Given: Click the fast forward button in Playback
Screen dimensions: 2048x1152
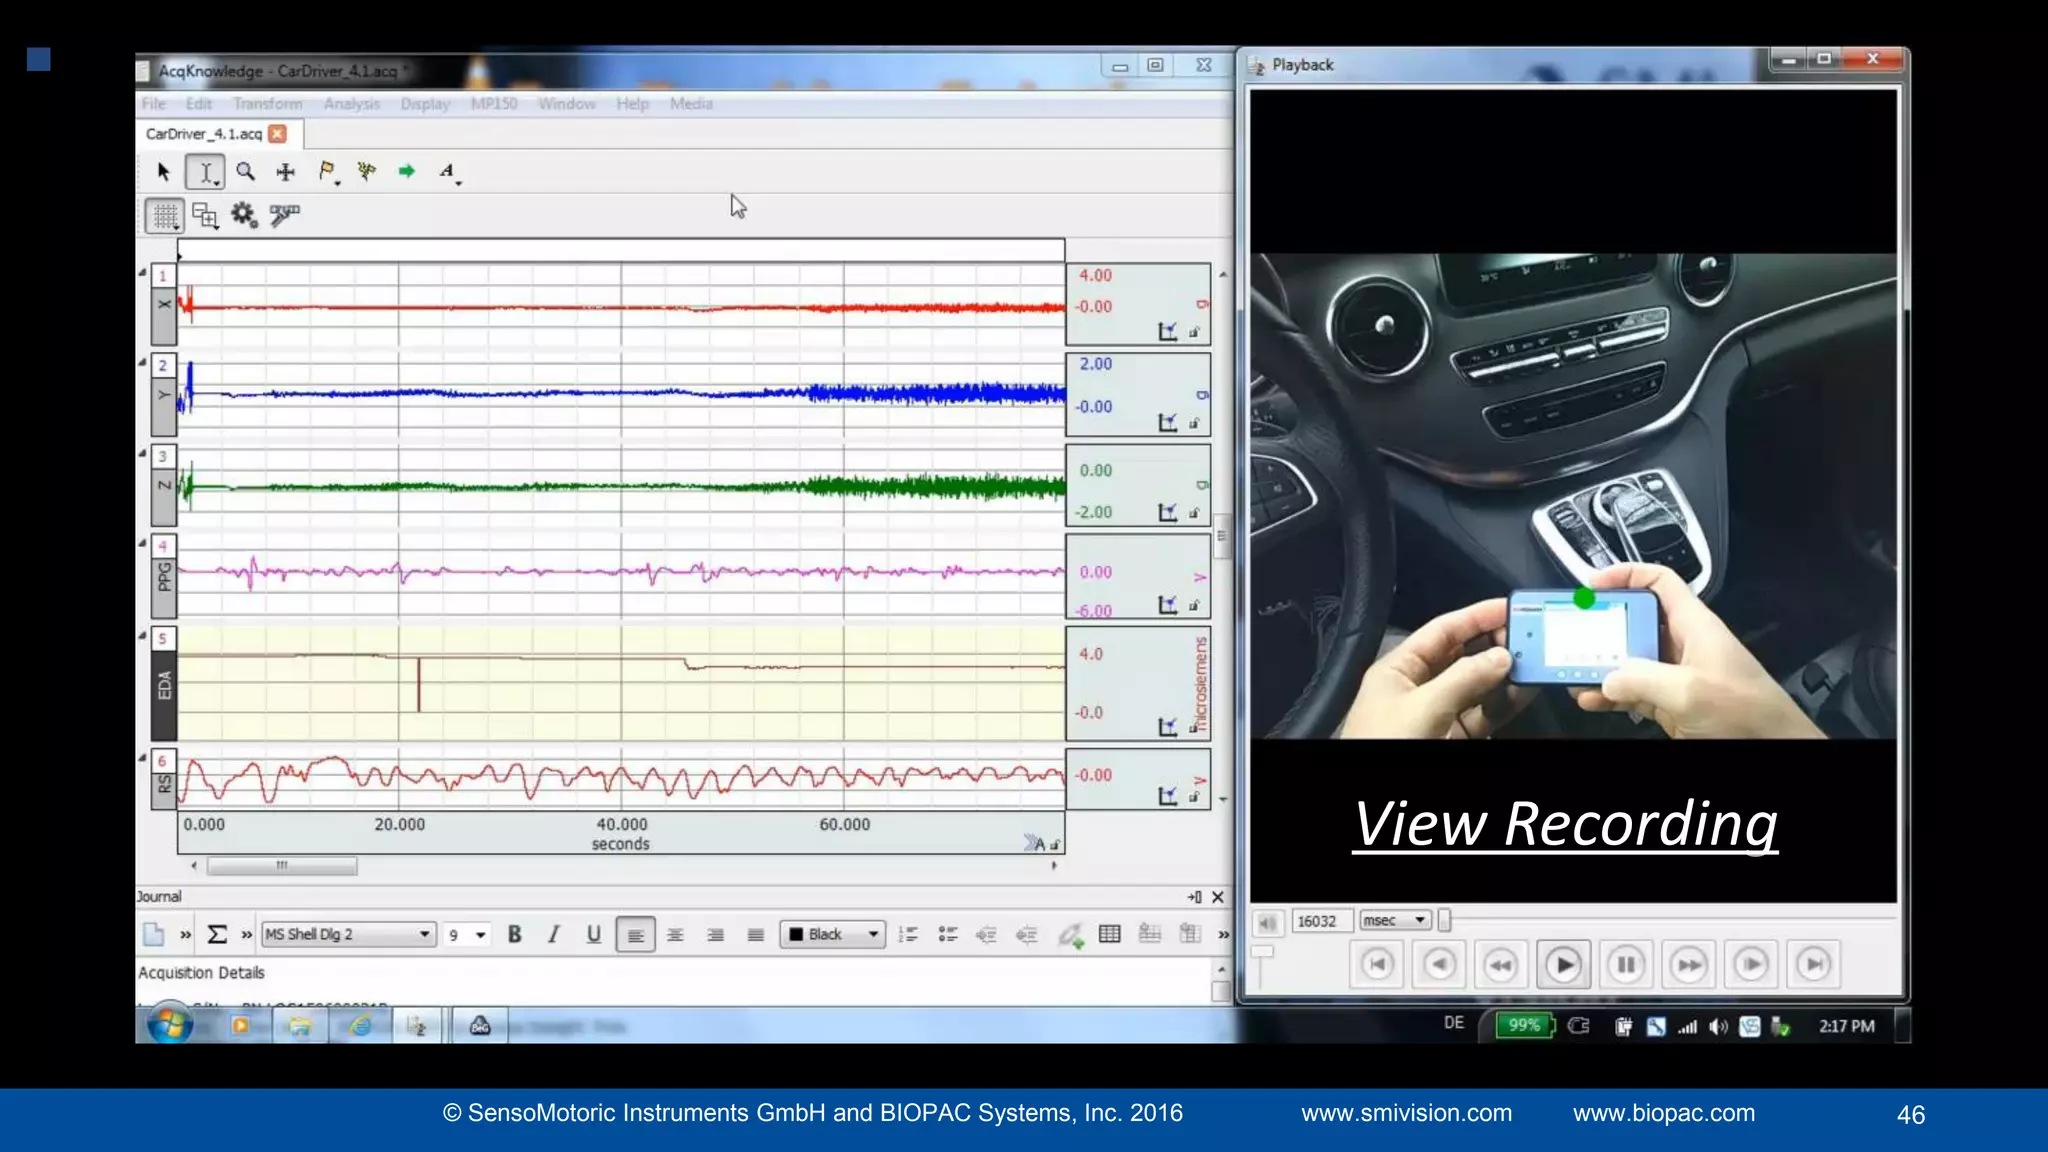Looking at the screenshot, I should tap(1689, 965).
